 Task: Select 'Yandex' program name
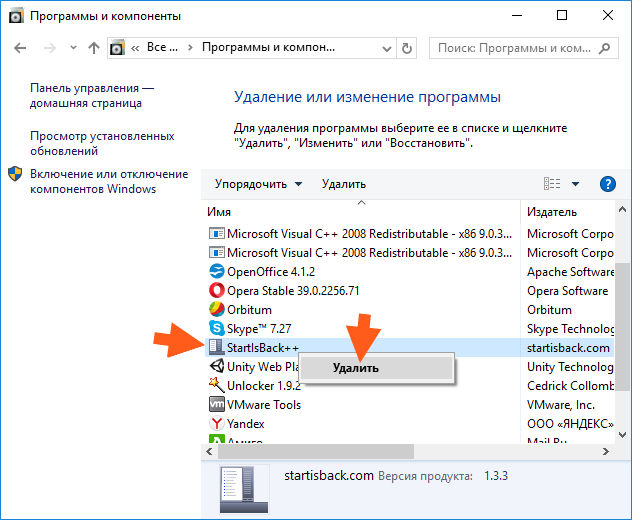pyautogui.click(x=245, y=424)
